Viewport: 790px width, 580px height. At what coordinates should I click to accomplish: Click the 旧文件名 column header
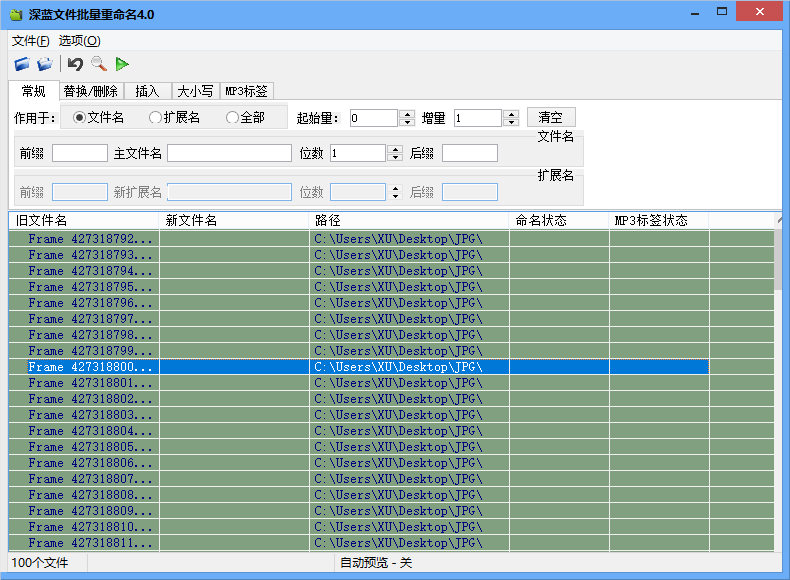(x=84, y=220)
